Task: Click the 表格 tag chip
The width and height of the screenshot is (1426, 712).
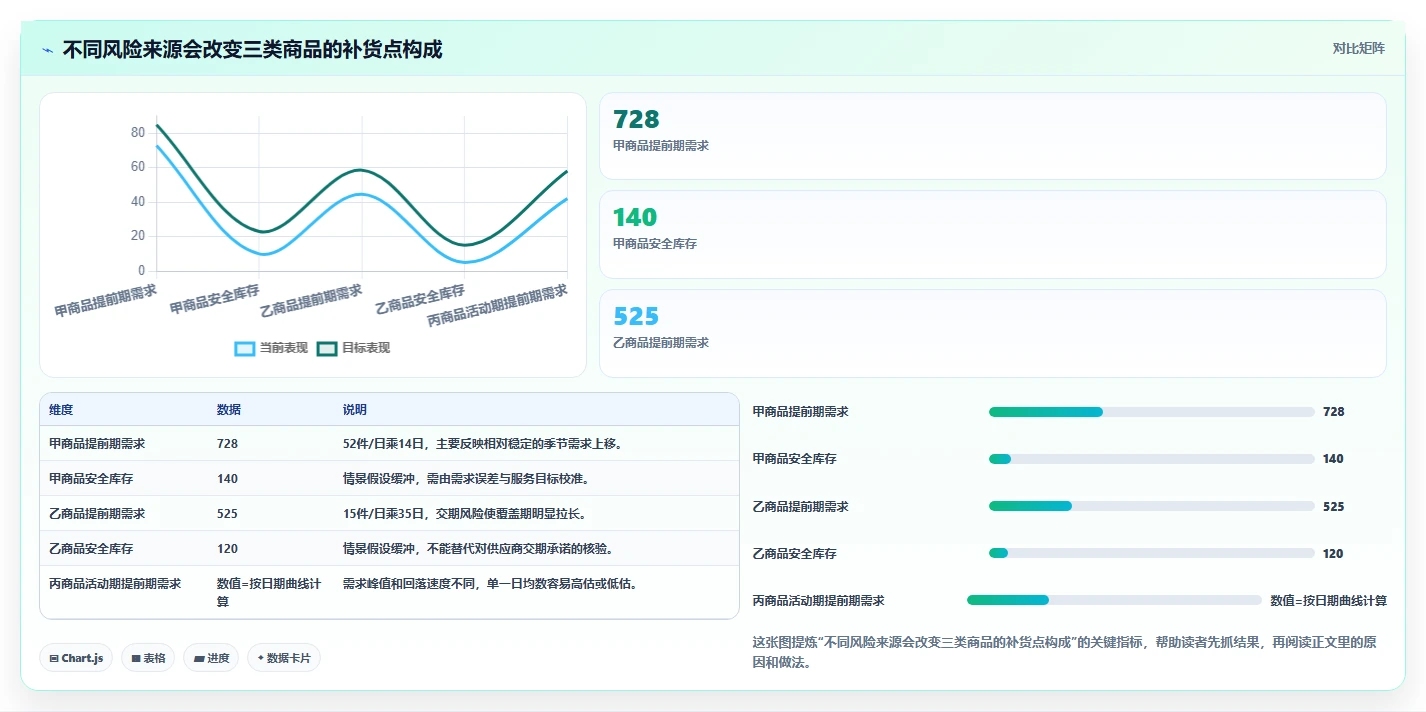Action: pyautogui.click(x=148, y=658)
